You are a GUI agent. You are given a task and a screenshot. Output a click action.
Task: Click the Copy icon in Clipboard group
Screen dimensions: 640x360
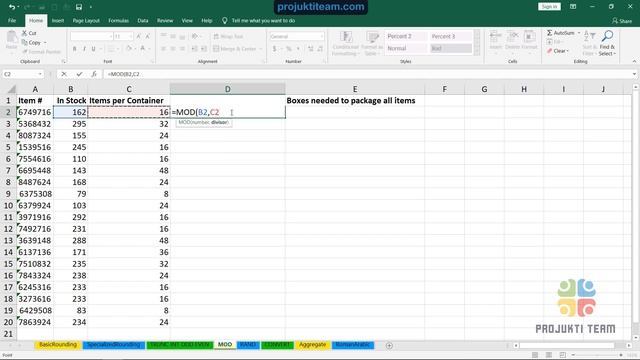click(x=24, y=42)
